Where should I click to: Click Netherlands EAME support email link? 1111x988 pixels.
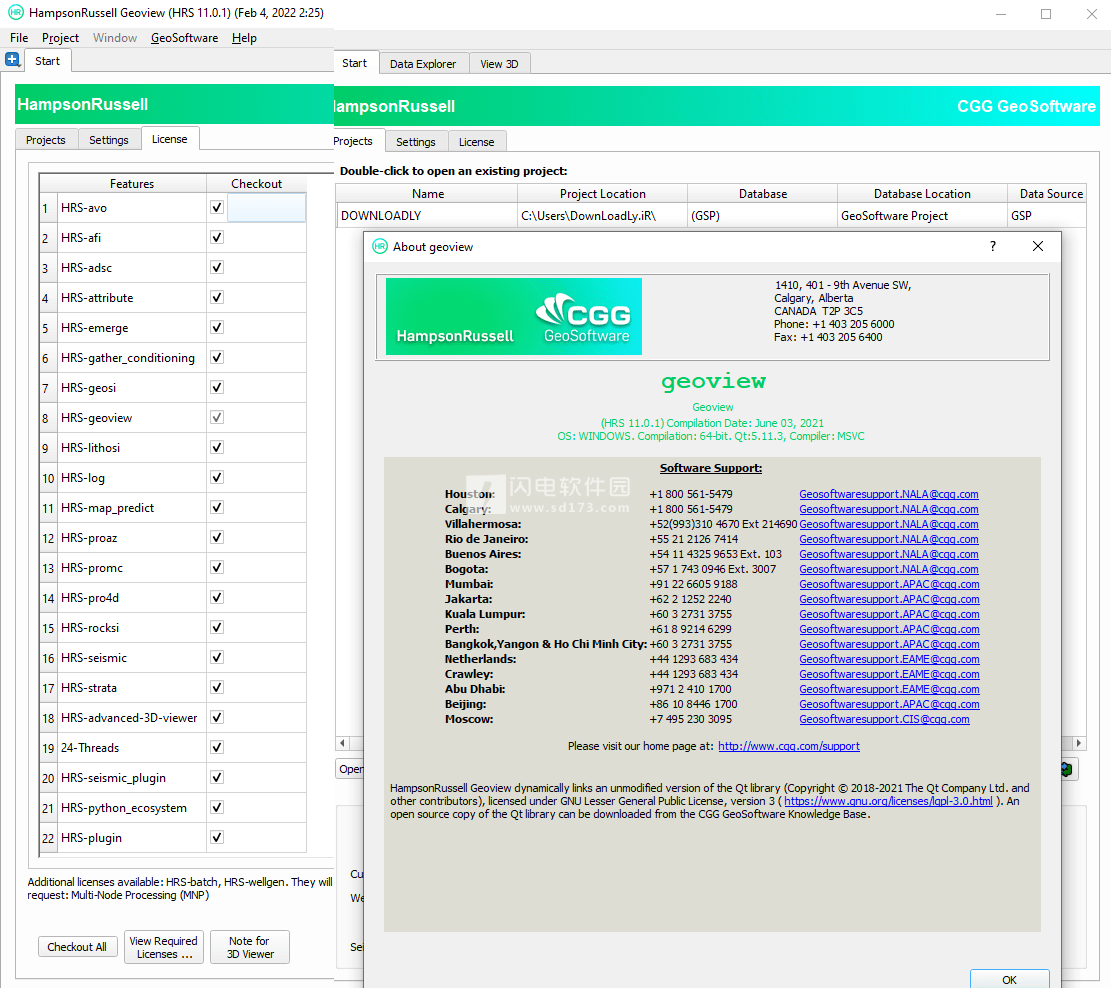coord(889,659)
